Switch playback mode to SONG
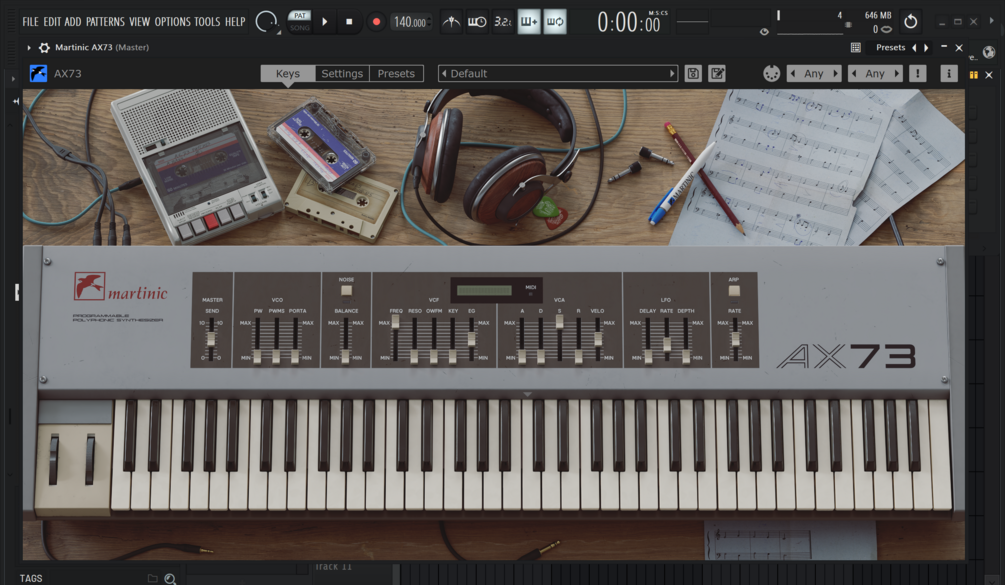This screenshot has width=1005, height=585. click(299, 28)
